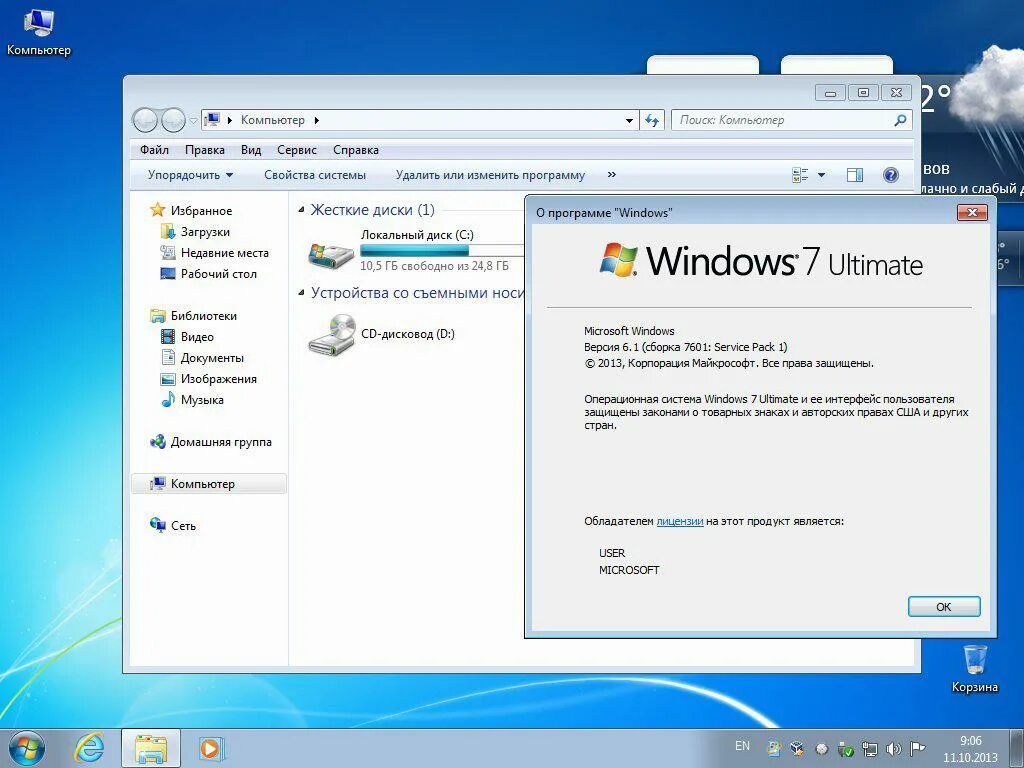This screenshot has height=768, width=1024.
Task: Open Explorer help question-mark icon
Action: click(x=891, y=174)
